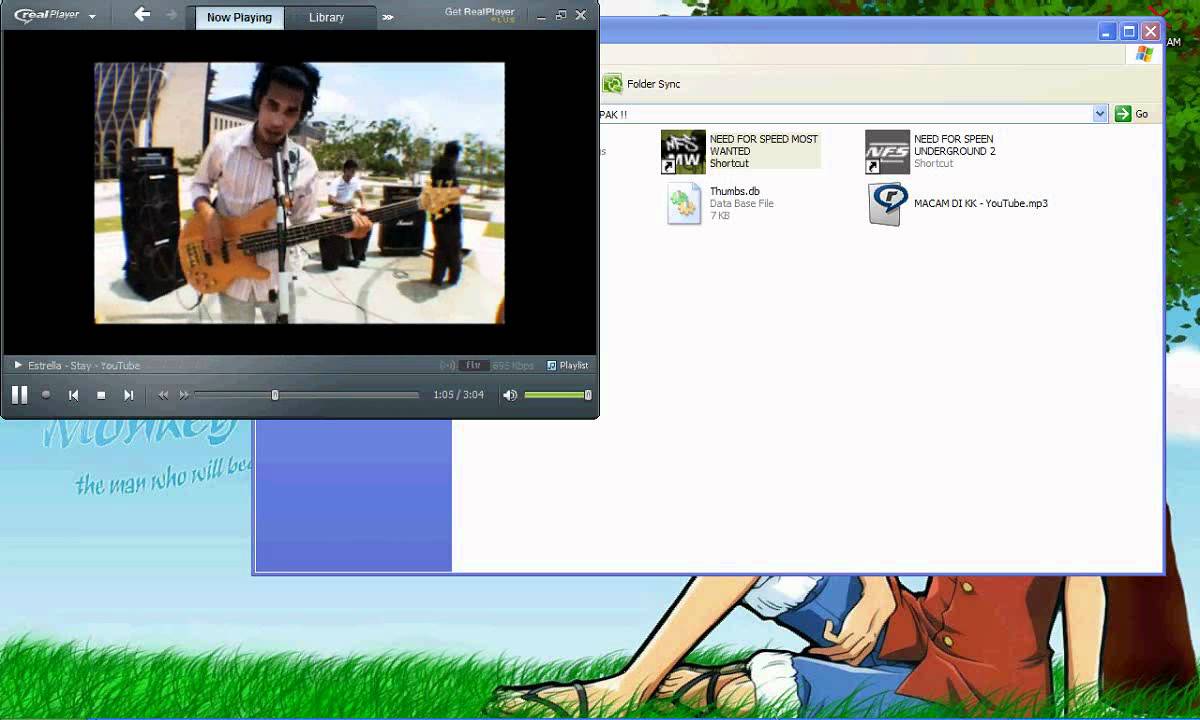
Task: Rewind the video with the rewind arrows
Action: point(164,395)
